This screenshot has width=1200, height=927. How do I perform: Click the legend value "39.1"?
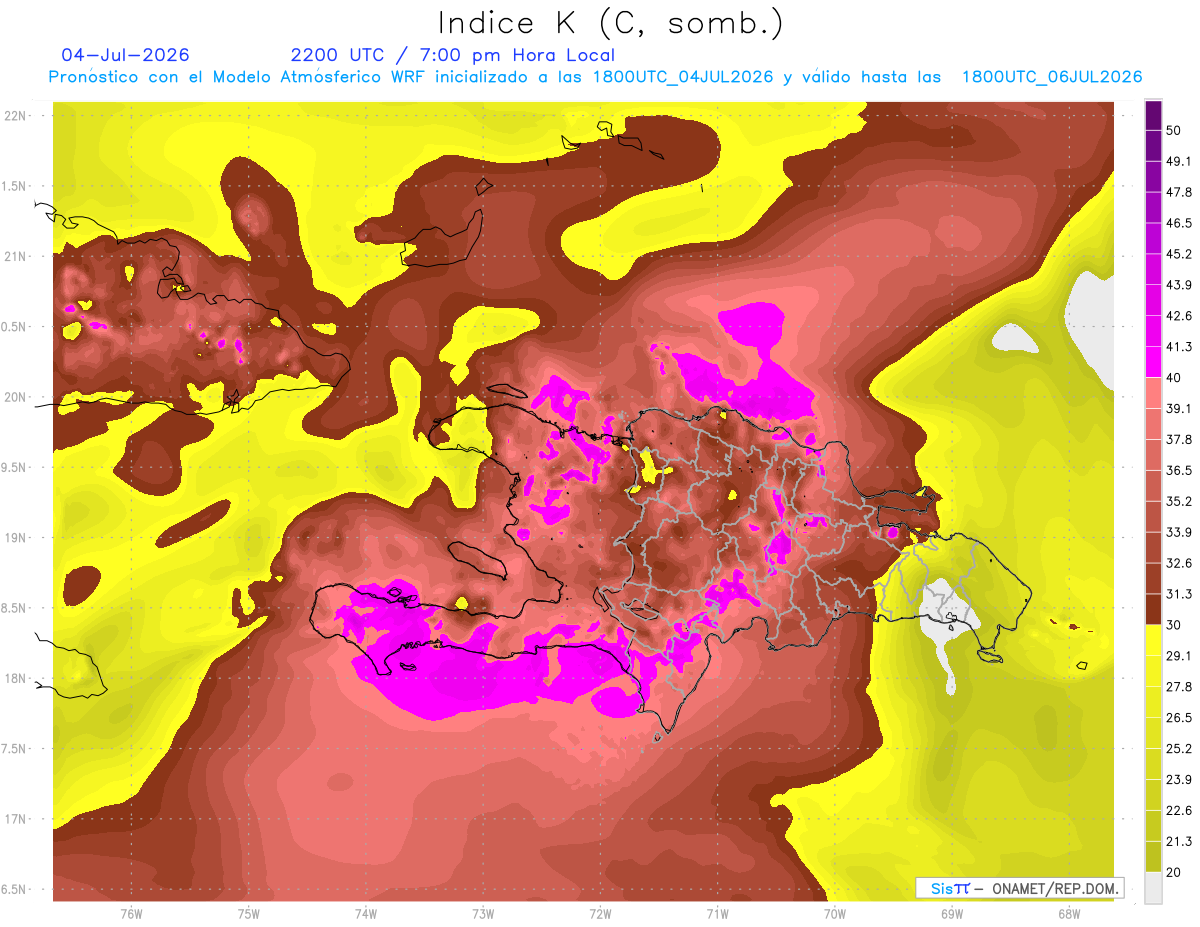point(1179,408)
